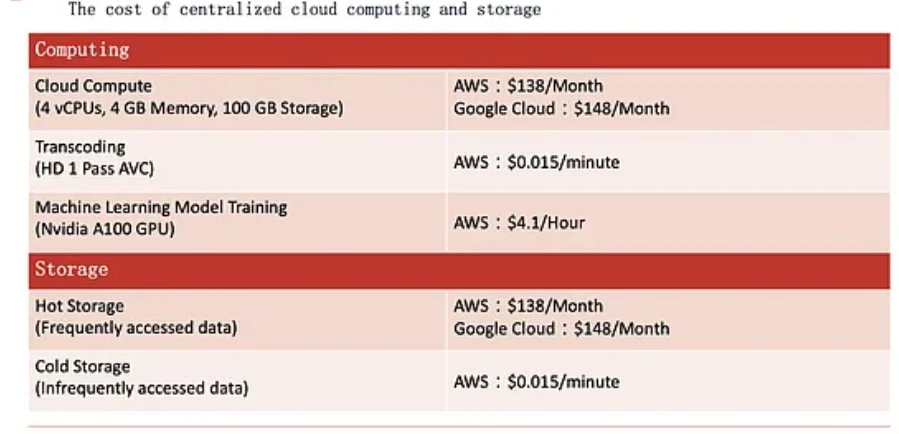Screen dimensions: 899x434
Task: Click the 4 vCPUs specification text
Action: coord(189,108)
